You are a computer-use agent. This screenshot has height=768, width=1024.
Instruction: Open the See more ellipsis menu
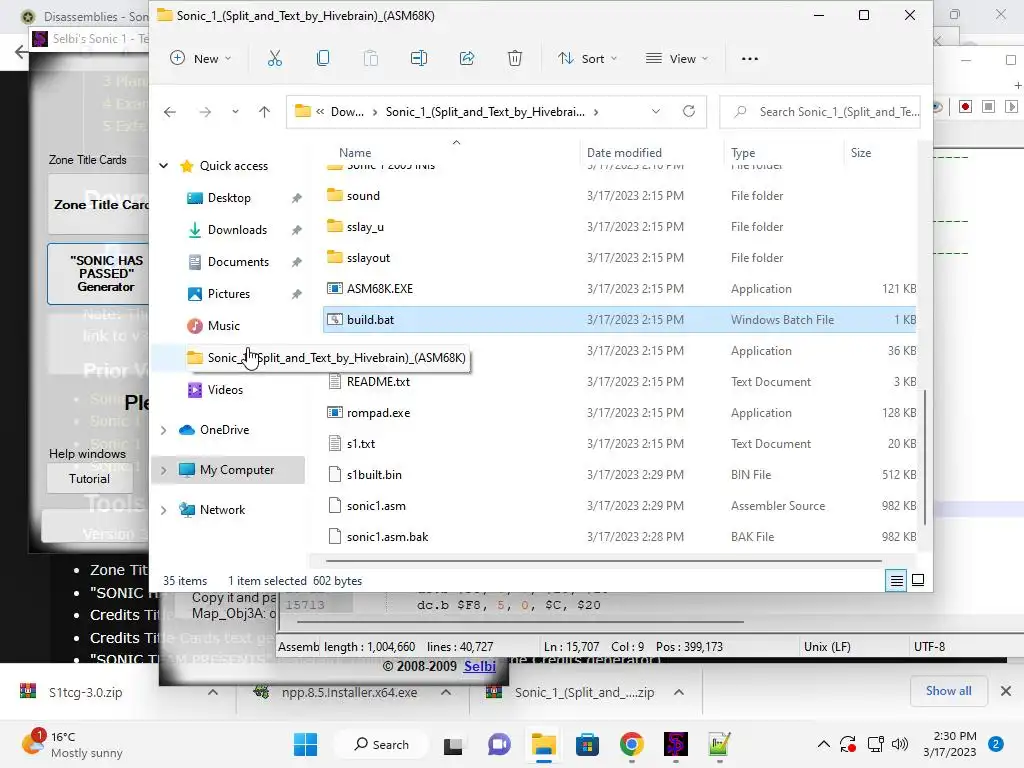(750, 59)
